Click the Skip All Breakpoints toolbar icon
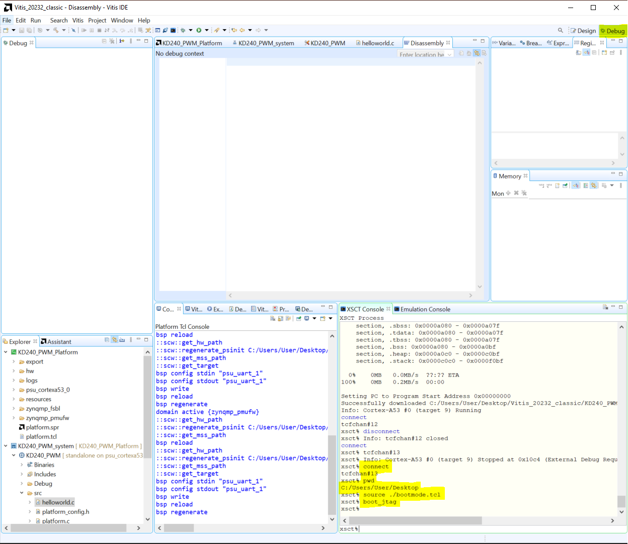This screenshot has width=628, height=544. [73, 30]
